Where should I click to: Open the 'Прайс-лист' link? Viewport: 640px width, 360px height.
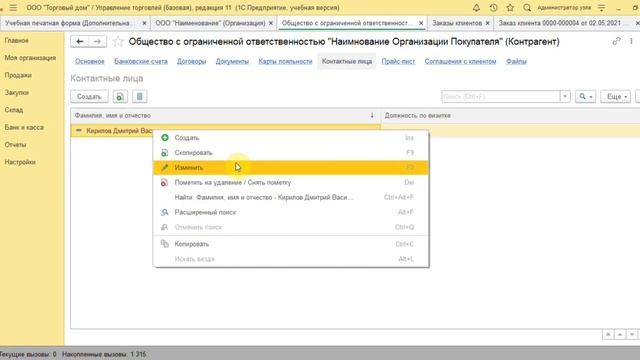[x=398, y=62]
